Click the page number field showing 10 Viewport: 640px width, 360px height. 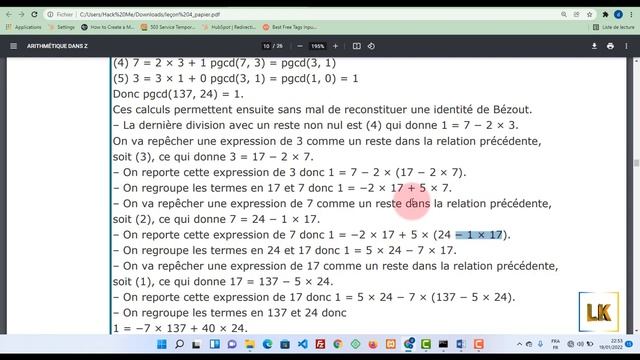click(x=267, y=46)
